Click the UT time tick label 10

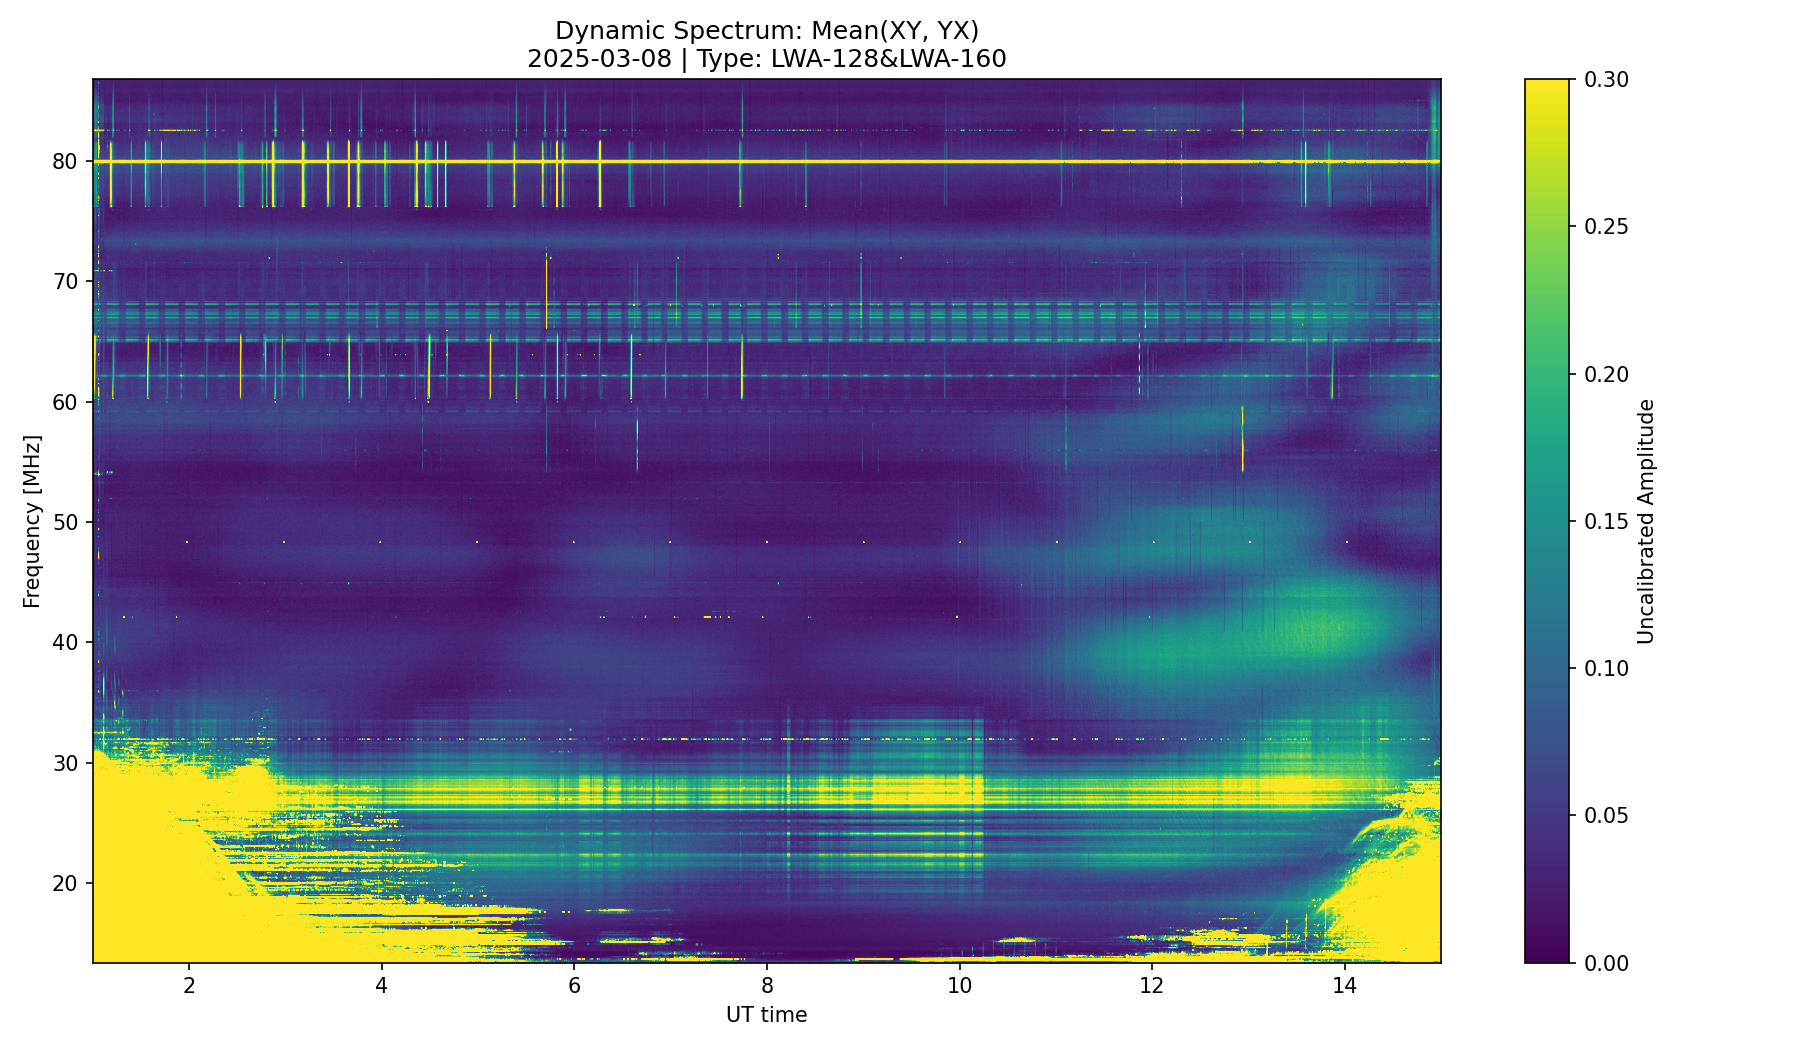959,985
